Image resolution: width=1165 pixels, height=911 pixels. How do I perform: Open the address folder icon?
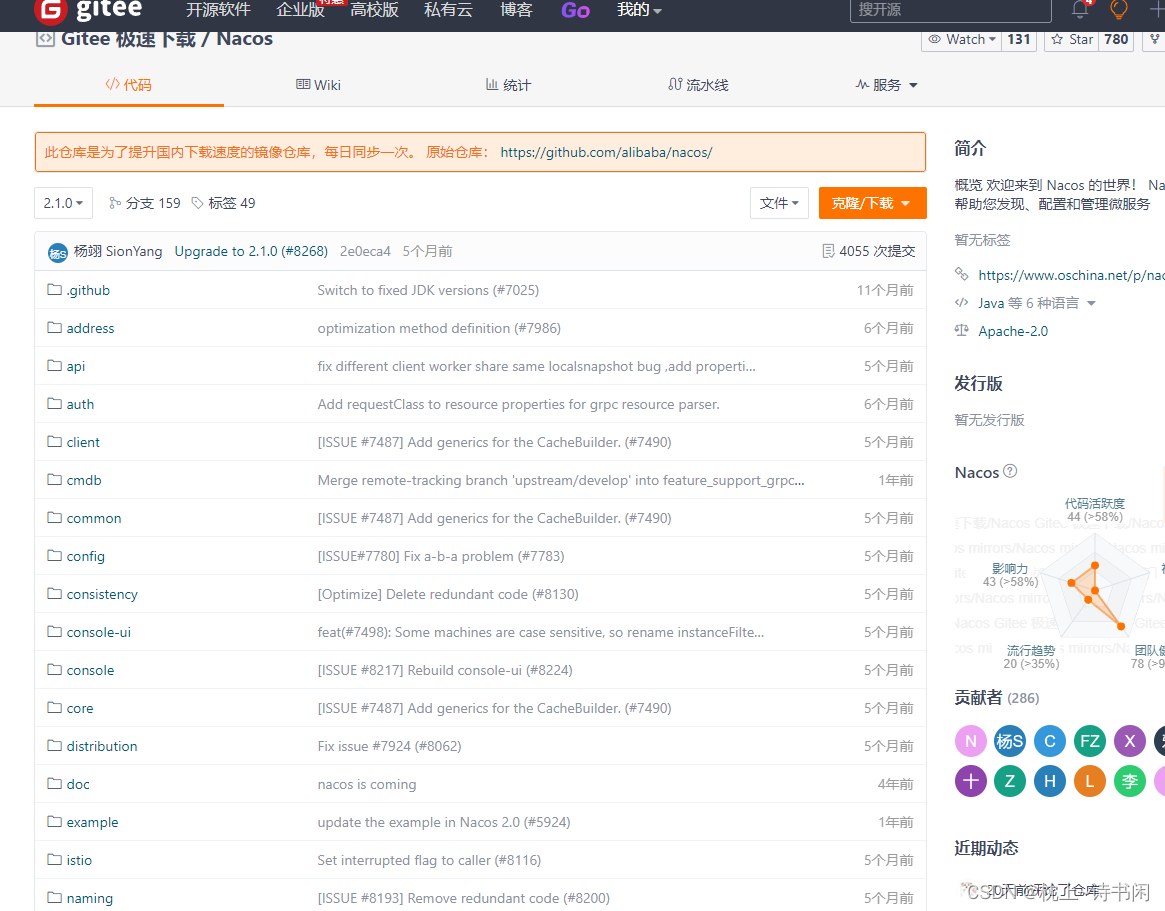click(x=54, y=327)
